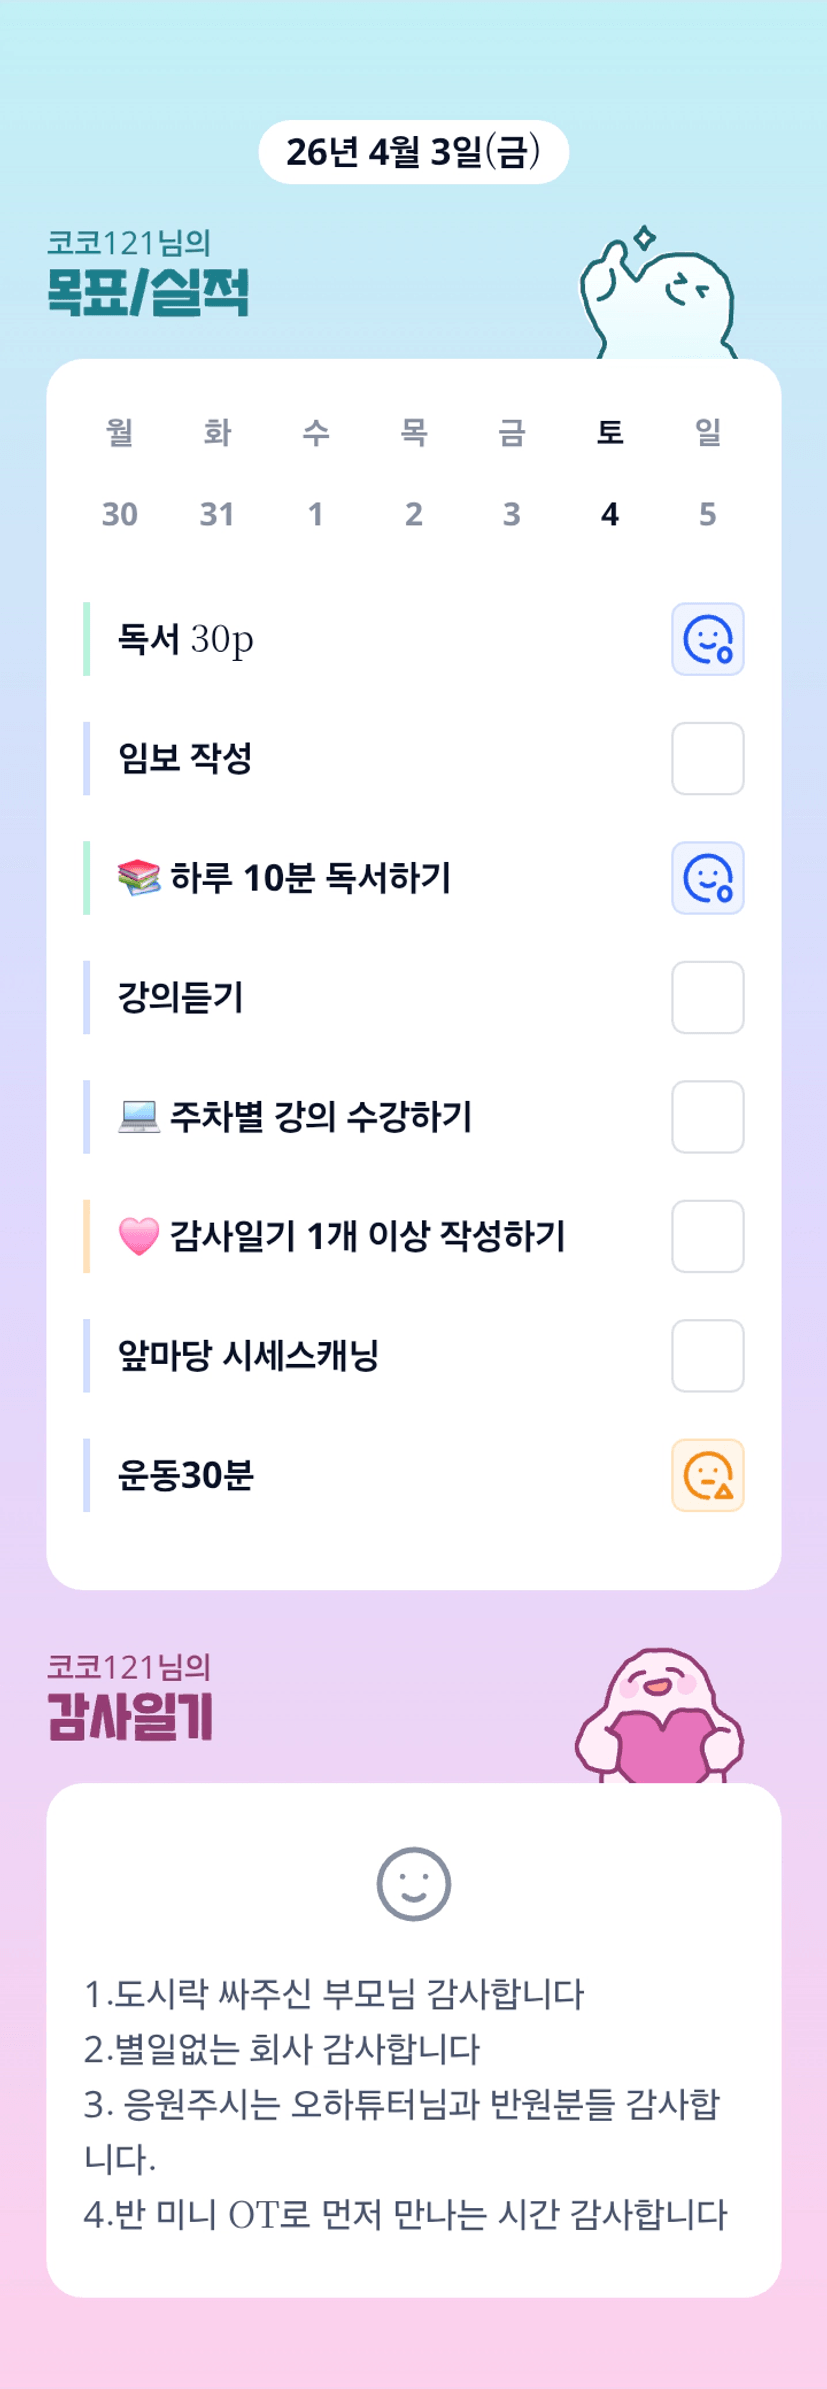
Task: Check the 주차별 강의 수강하기 box
Action: (x=707, y=1117)
